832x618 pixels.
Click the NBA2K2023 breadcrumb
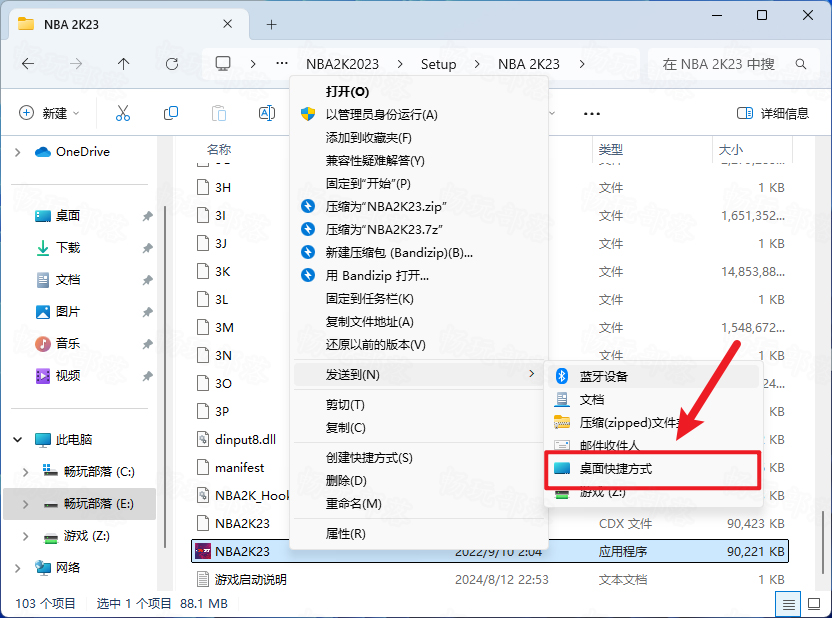342,64
